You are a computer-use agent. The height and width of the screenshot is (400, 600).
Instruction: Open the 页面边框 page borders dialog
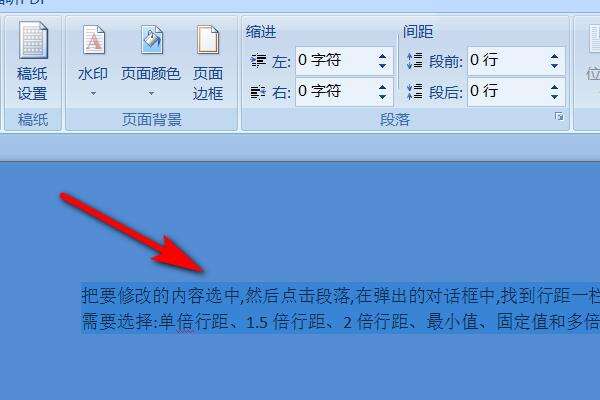(208, 62)
